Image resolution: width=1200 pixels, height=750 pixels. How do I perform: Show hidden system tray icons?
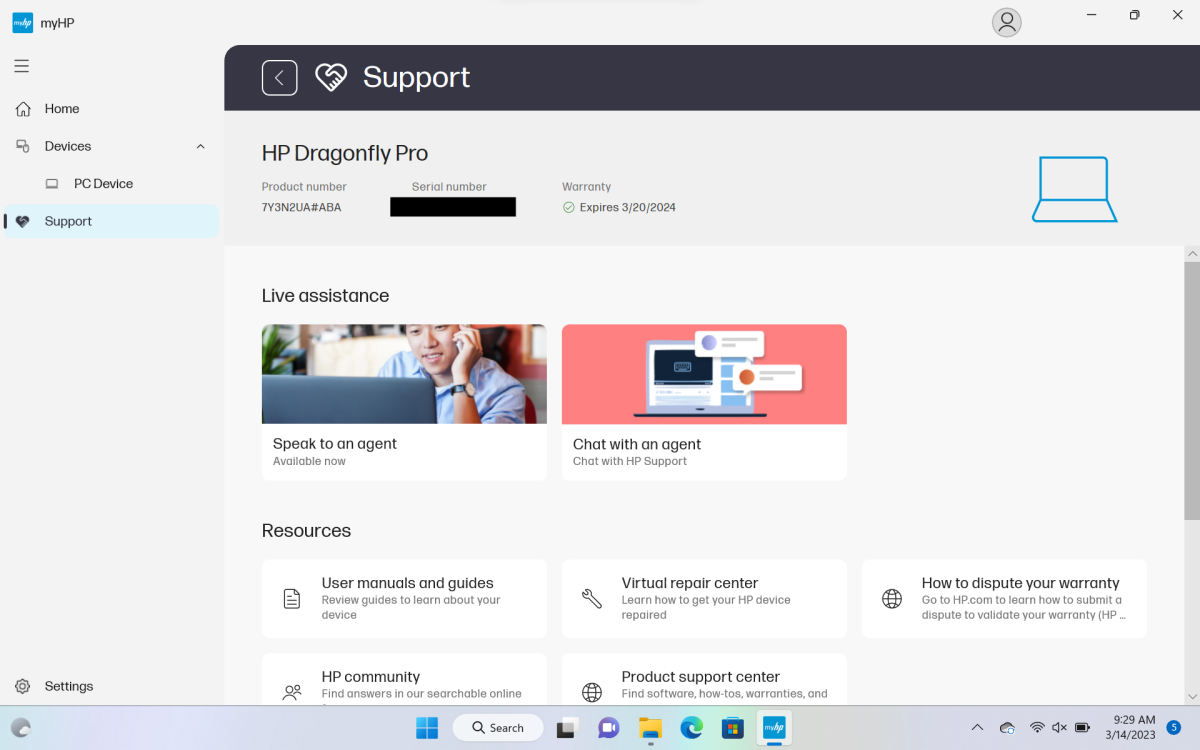[x=977, y=727]
